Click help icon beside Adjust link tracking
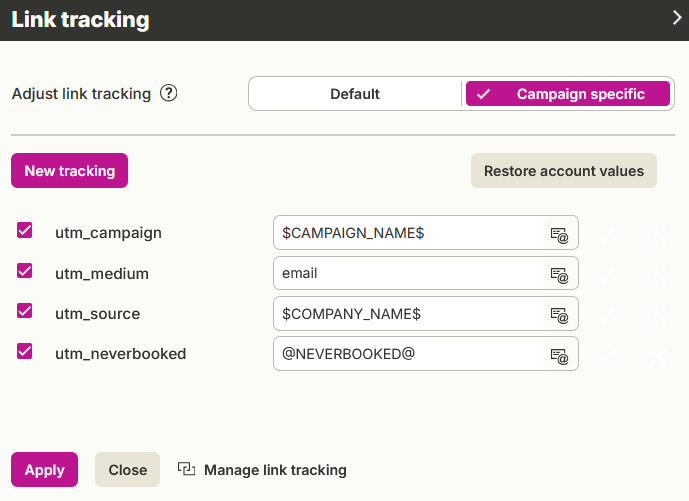Image resolution: width=689 pixels, height=501 pixels. pos(168,93)
